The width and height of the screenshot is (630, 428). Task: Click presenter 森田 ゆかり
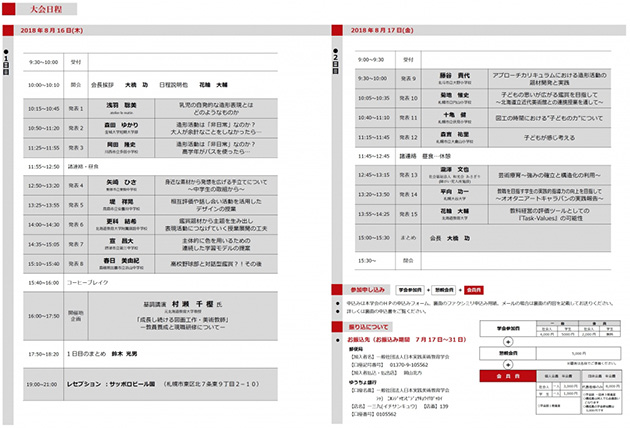(x=121, y=125)
